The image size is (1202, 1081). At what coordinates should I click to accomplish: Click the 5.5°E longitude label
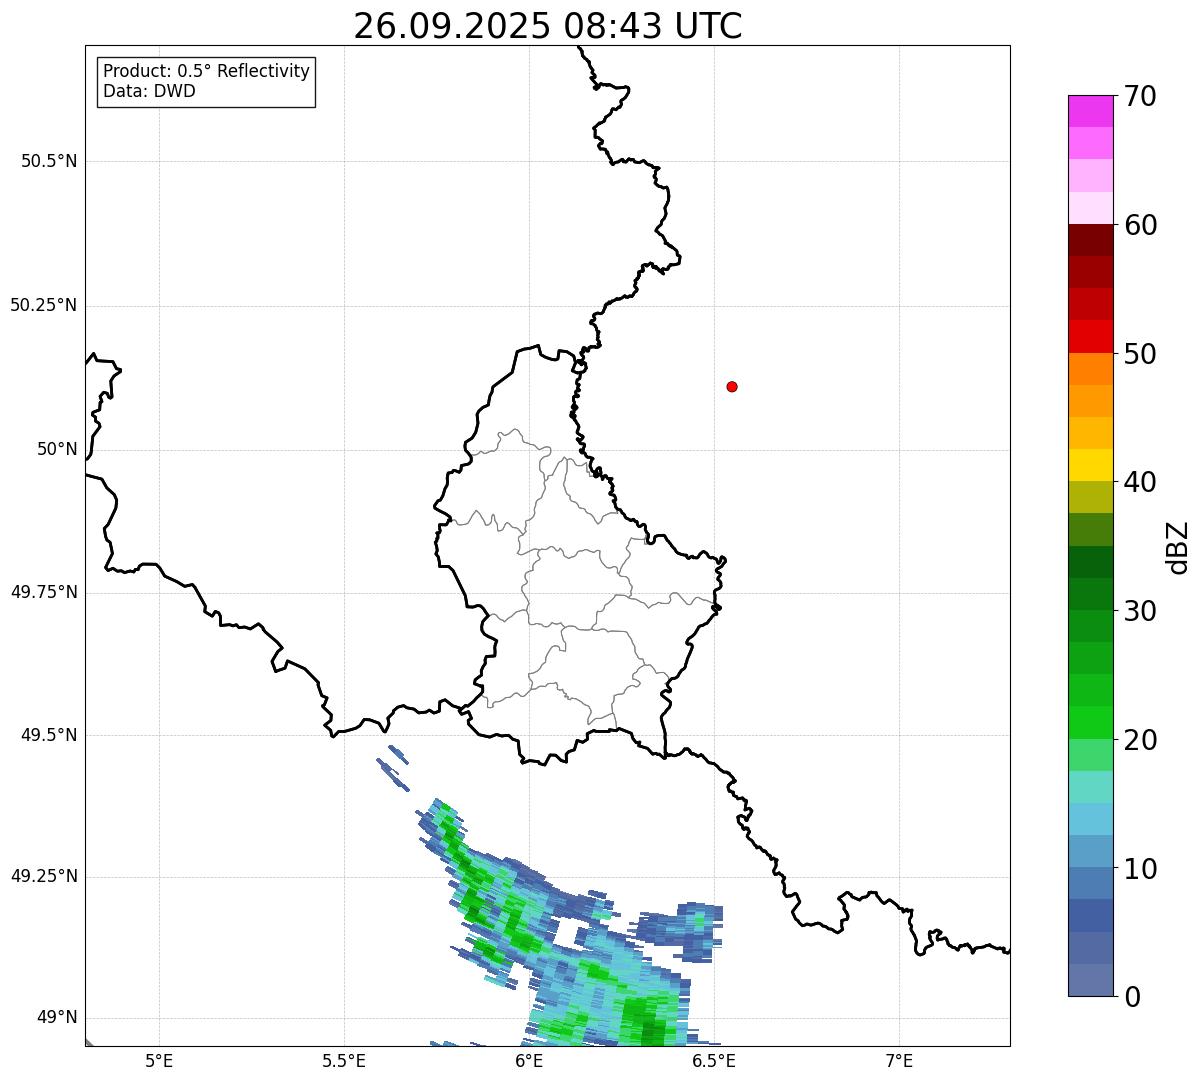click(x=344, y=1061)
